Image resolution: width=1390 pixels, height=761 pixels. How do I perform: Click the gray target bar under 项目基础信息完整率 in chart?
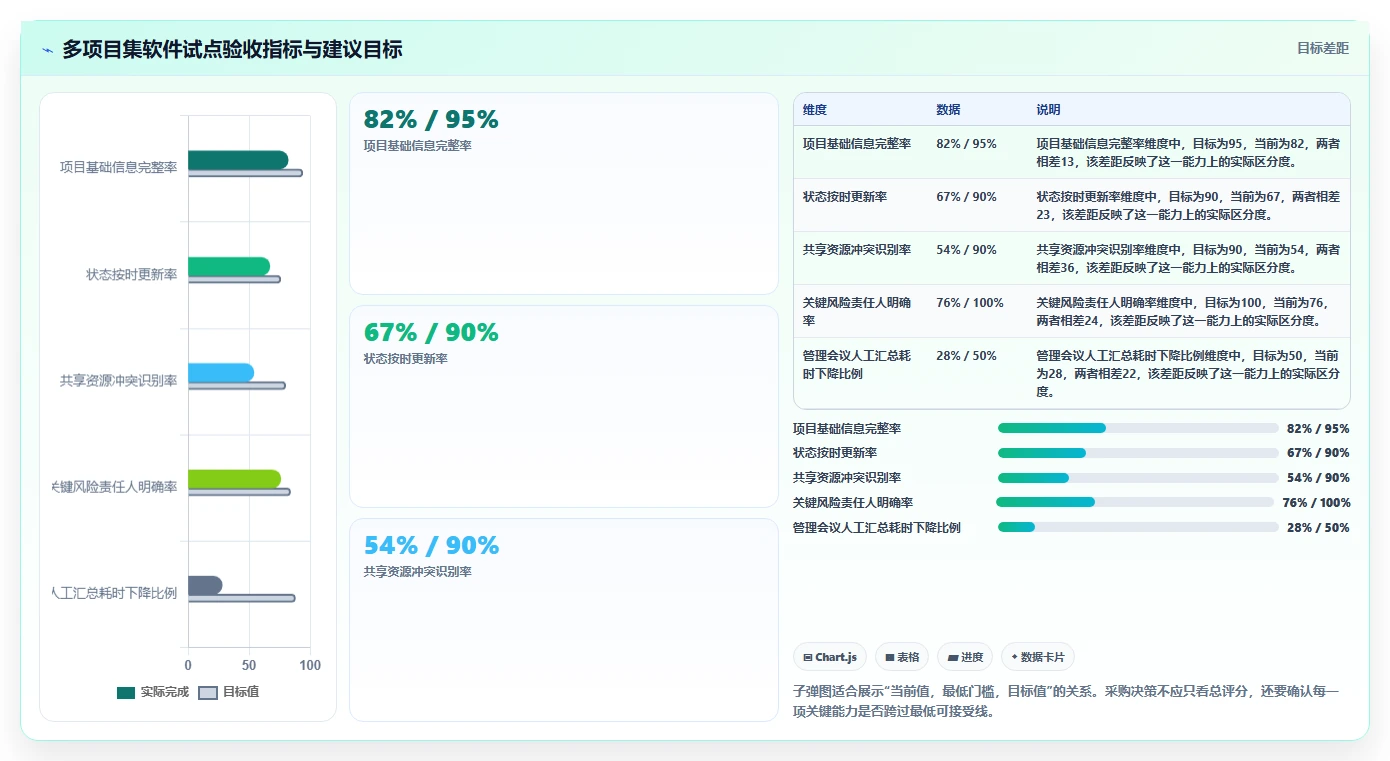point(245,173)
